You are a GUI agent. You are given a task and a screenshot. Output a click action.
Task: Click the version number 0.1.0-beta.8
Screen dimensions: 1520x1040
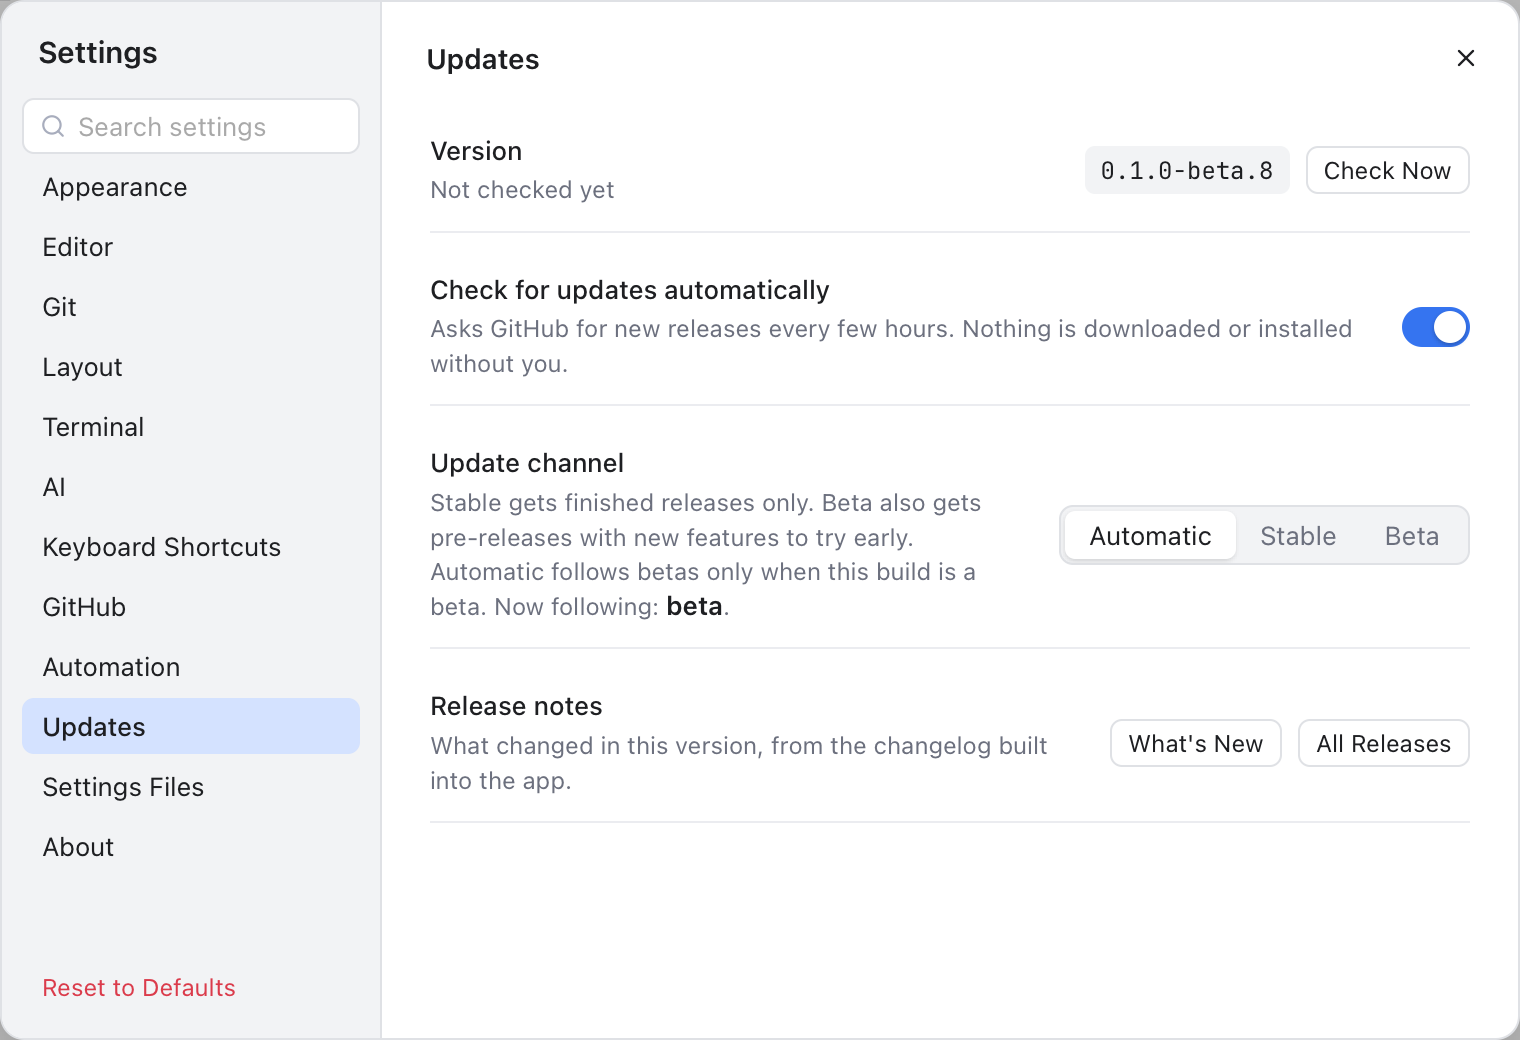coord(1187,170)
